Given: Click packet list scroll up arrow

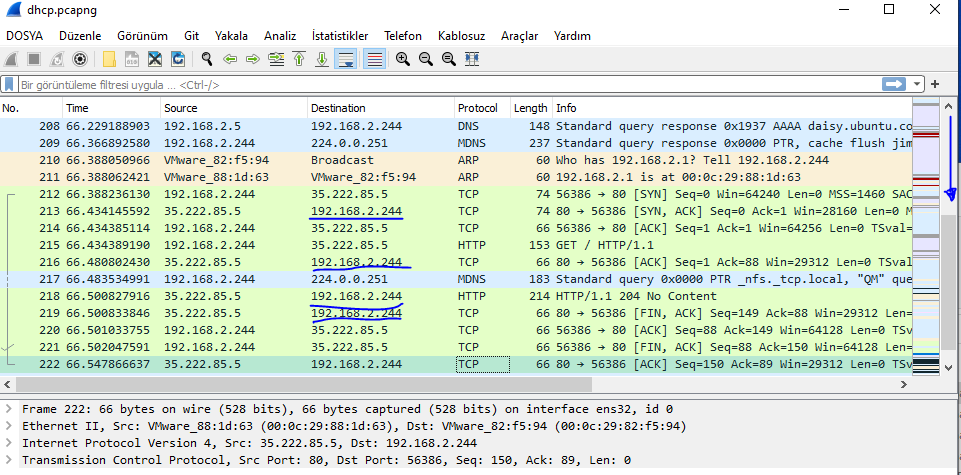Looking at the screenshot, I should pyautogui.click(x=948, y=105).
